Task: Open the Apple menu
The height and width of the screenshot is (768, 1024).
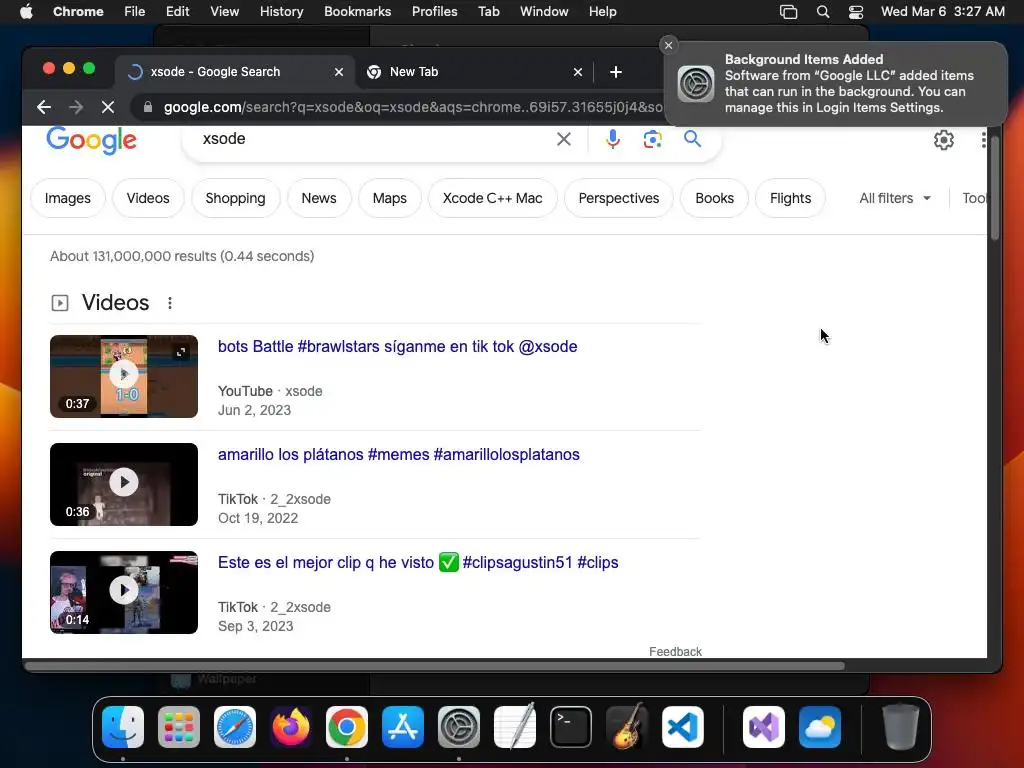Action: click(x=26, y=12)
